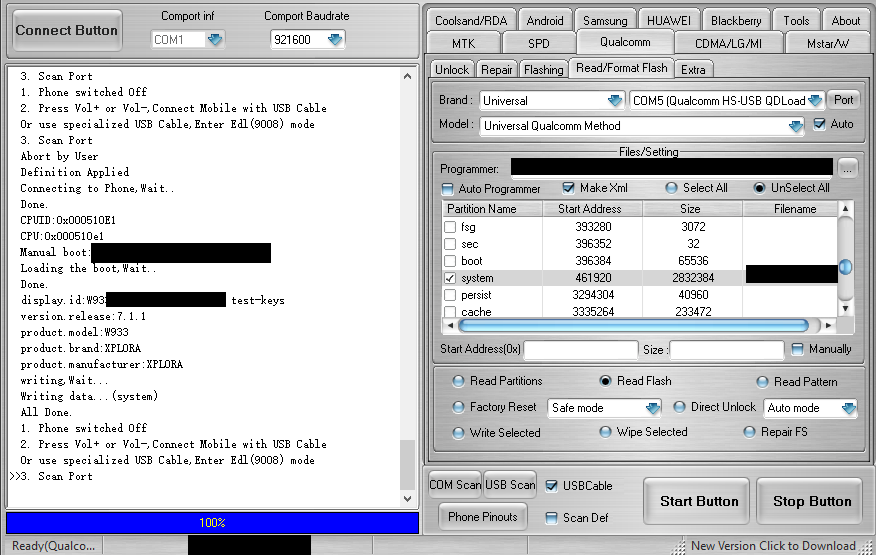This screenshot has height=555, width=876.
Task: Expand the Brand Universal dropdown
Action: click(615, 101)
